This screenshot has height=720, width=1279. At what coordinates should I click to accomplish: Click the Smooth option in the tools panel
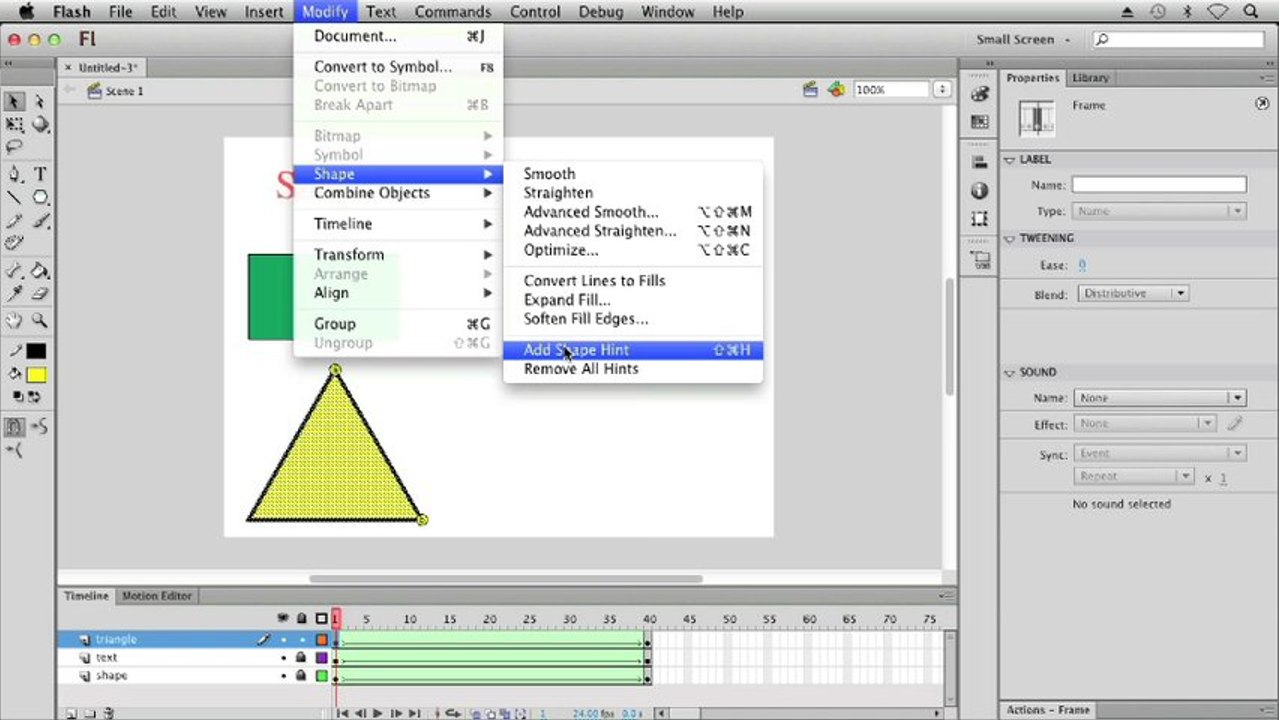coord(40,426)
